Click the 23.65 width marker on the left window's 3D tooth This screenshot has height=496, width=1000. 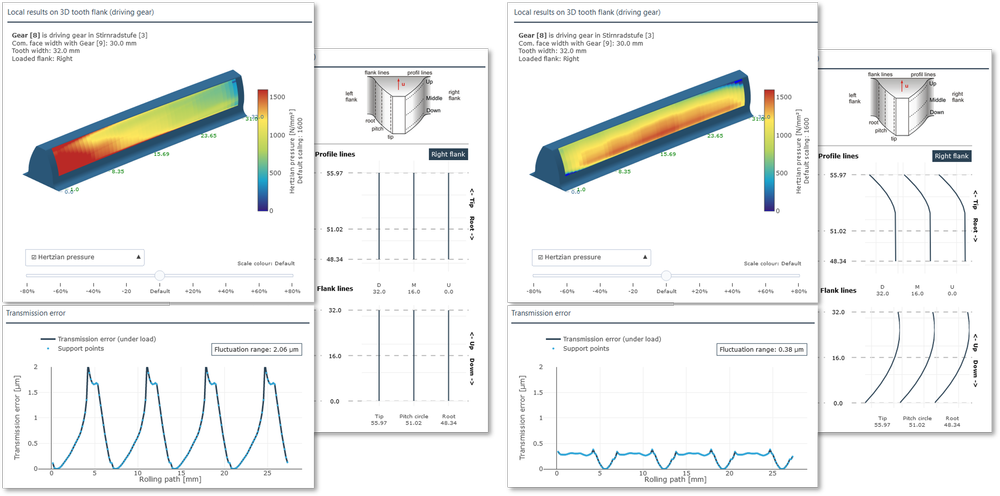click(x=209, y=135)
